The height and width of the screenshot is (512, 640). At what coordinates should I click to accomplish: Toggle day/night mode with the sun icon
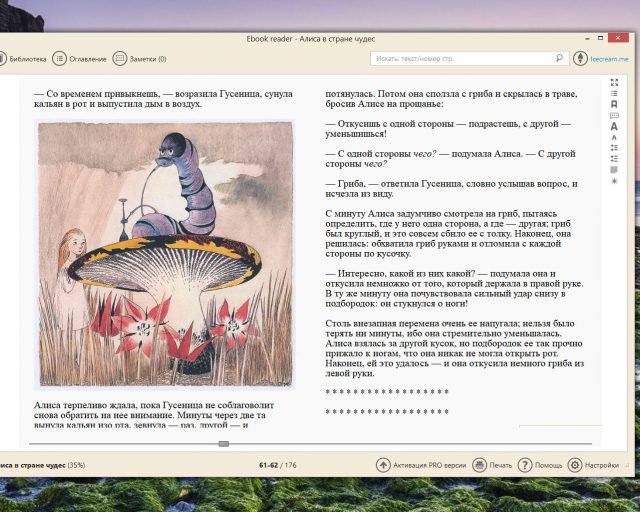[x=614, y=181]
